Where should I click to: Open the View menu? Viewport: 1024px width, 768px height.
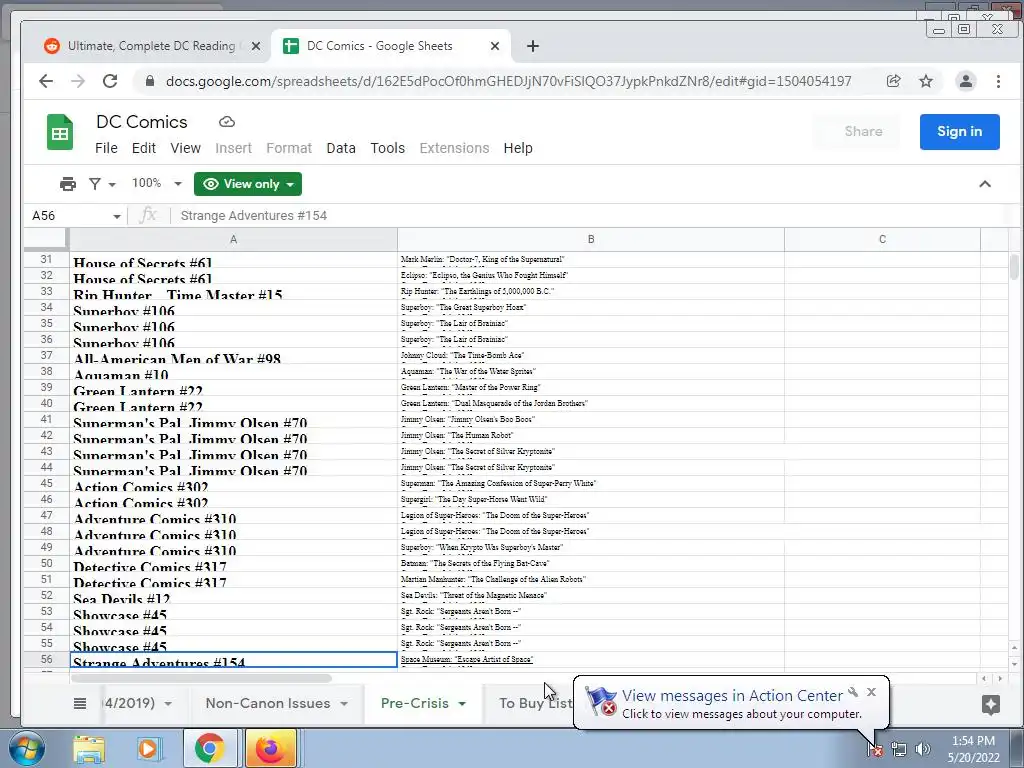pos(185,148)
